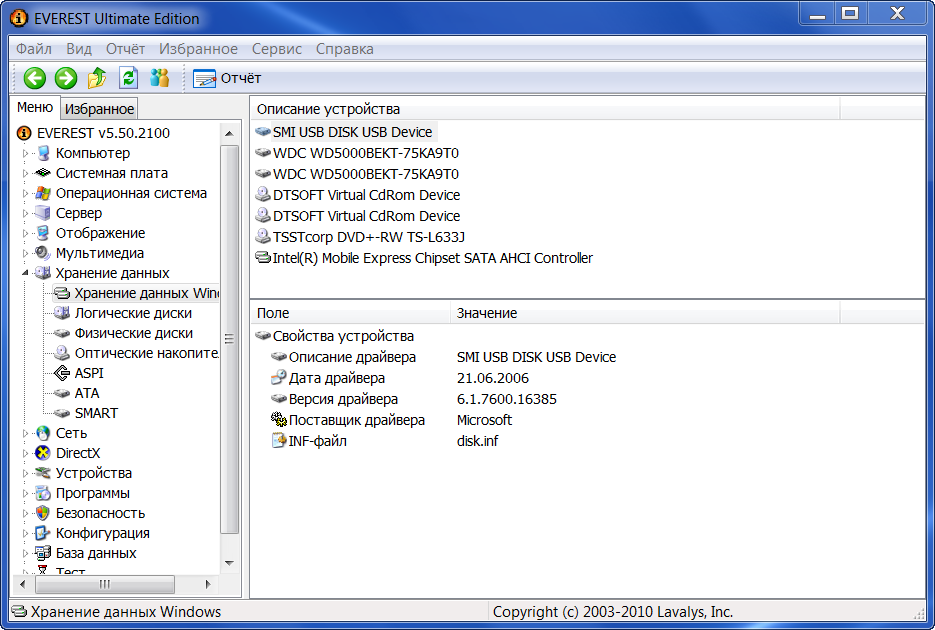Click the ASPI icon in tree
Viewport: 935px width, 630px height.
61,373
